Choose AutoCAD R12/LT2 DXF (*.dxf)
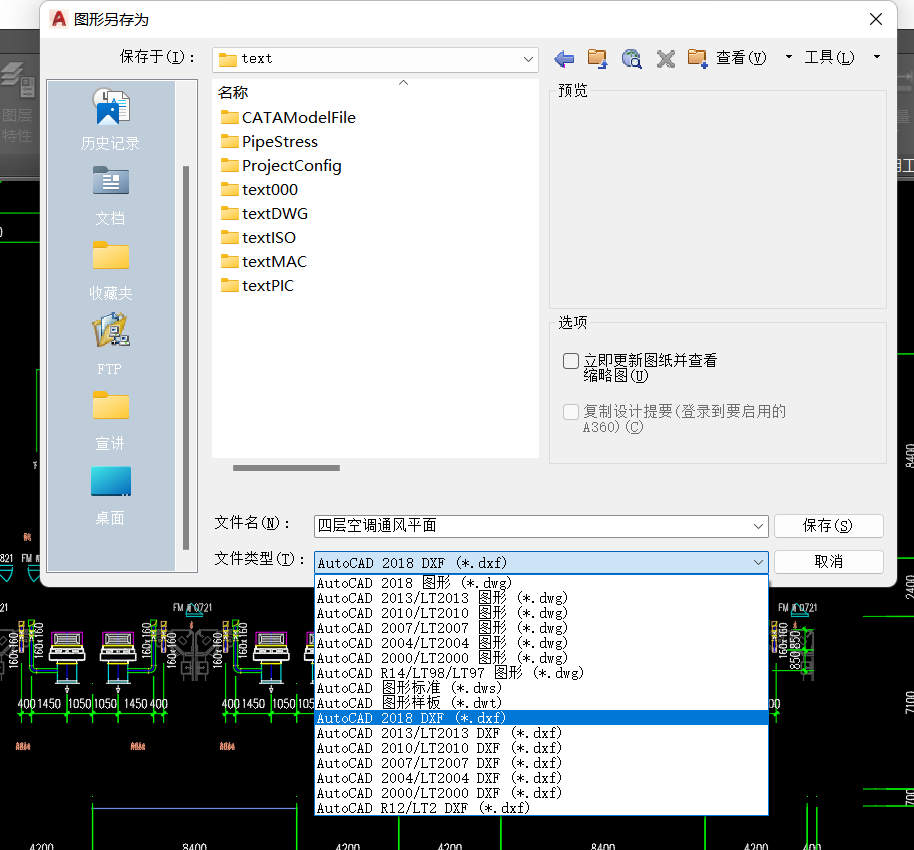The image size is (914, 850). click(542, 808)
